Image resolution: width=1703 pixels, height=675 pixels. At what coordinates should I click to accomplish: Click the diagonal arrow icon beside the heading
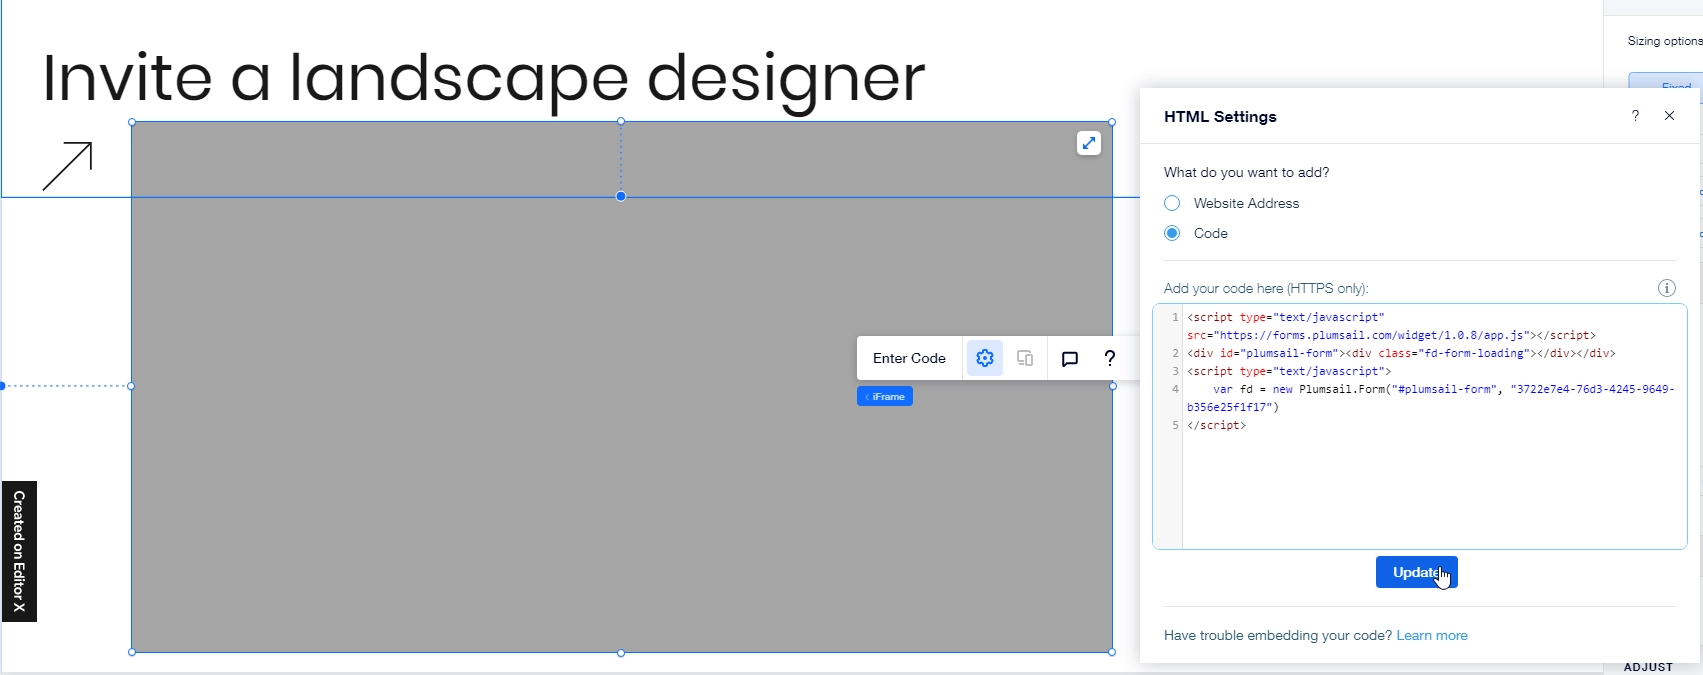tap(67, 166)
